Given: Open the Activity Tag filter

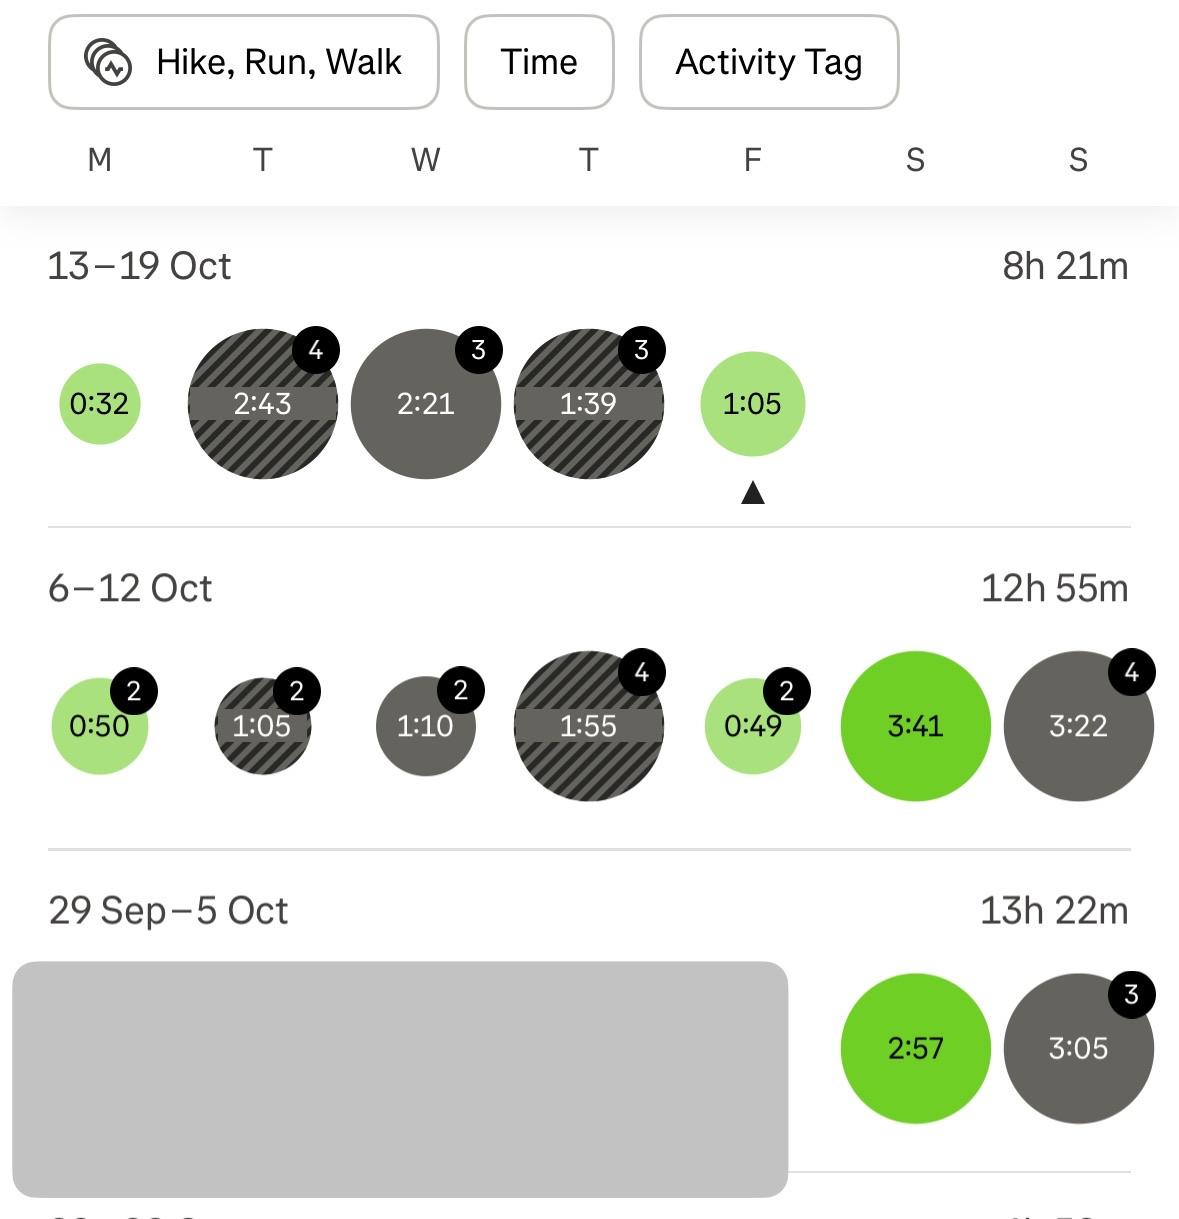Looking at the screenshot, I should click(768, 62).
